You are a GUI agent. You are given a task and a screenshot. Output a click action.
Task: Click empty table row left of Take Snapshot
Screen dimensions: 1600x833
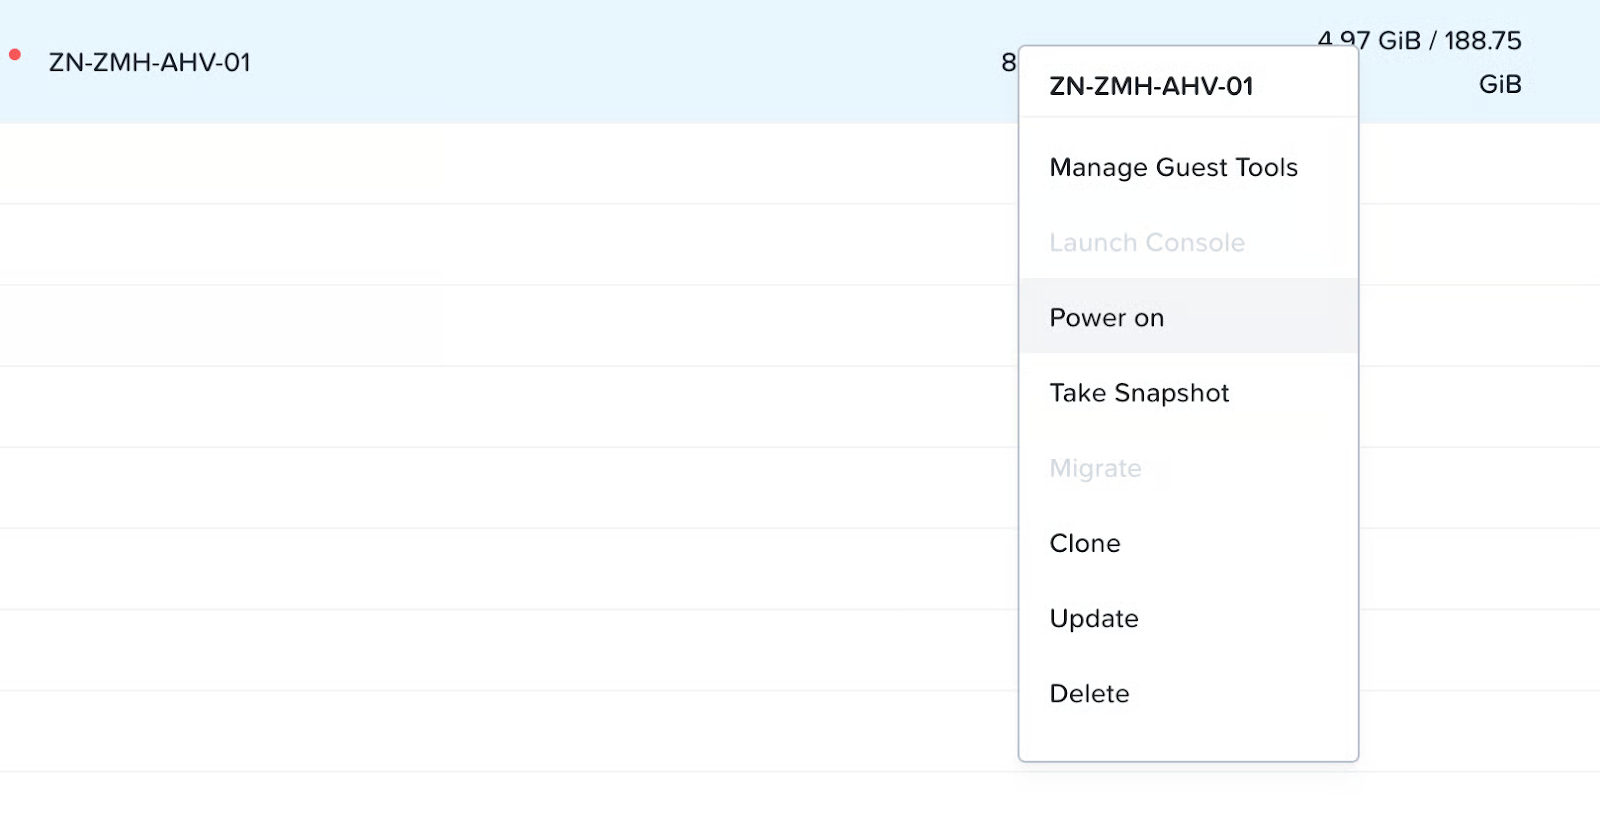pos(500,407)
